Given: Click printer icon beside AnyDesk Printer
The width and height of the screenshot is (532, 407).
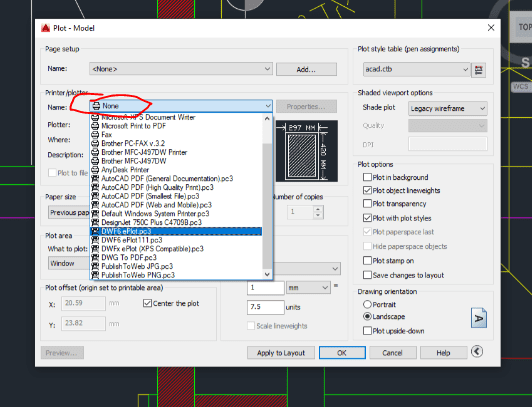Looking at the screenshot, I should [95, 170].
